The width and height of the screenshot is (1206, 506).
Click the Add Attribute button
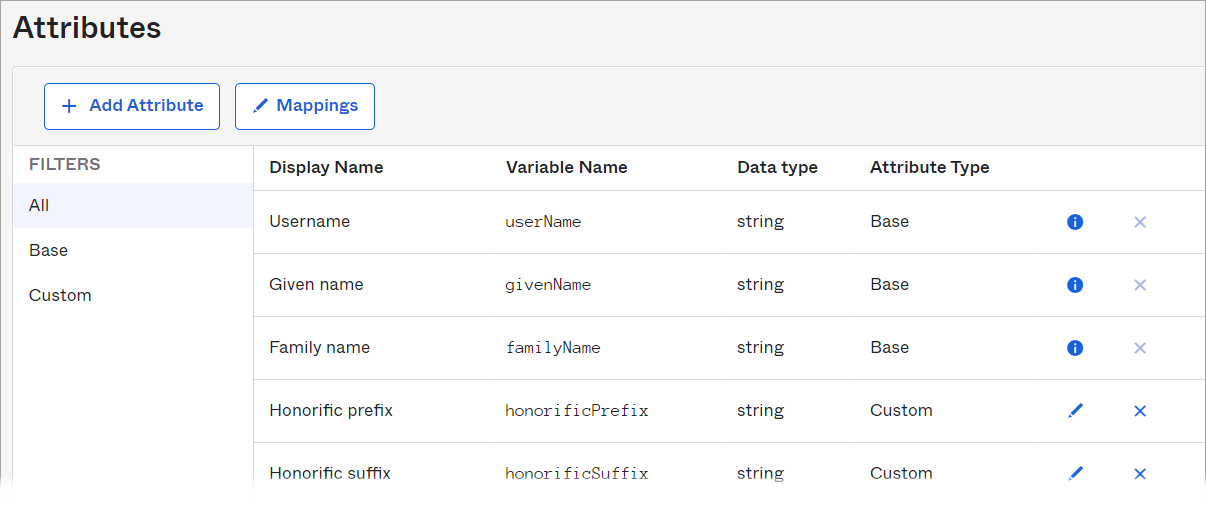tap(132, 106)
